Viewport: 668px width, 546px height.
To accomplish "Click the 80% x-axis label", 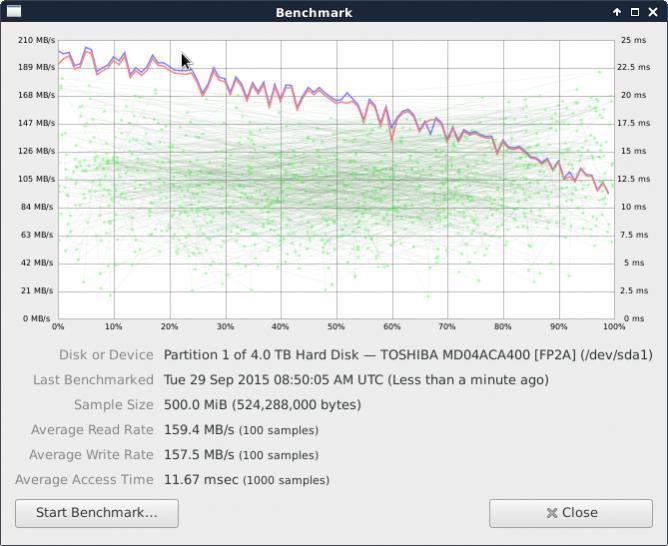I will (503, 327).
